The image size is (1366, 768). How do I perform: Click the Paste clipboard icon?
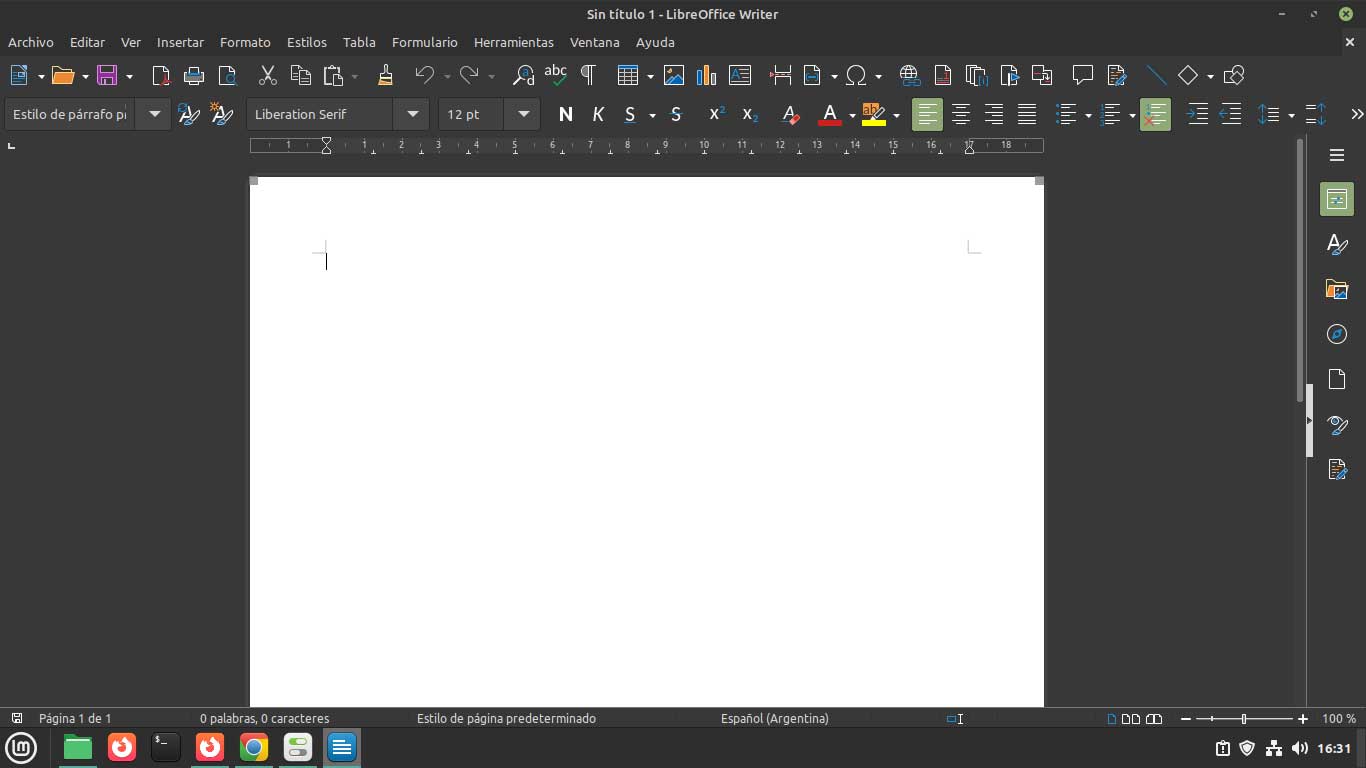click(x=333, y=75)
